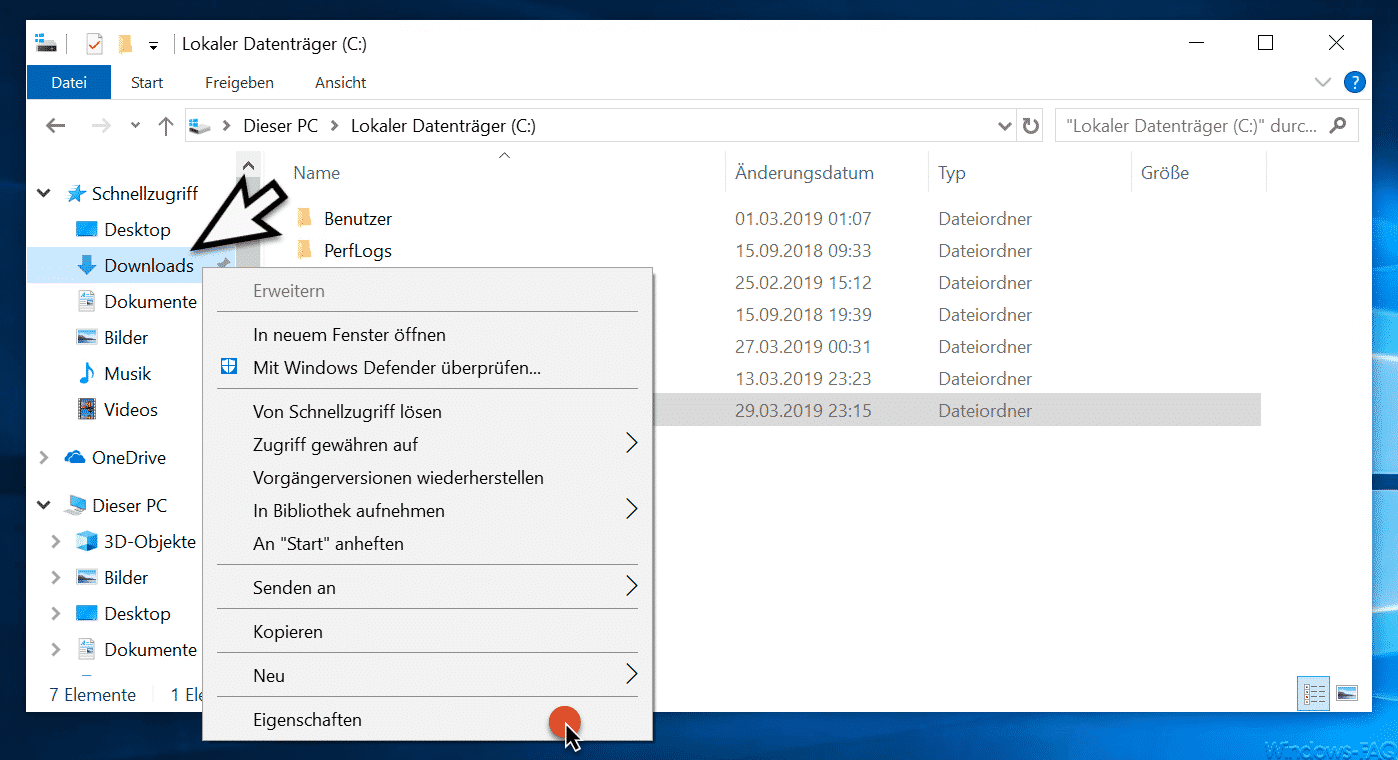Open Desktop under Schnellzugriff
This screenshot has height=760, width=1398.
137,229
